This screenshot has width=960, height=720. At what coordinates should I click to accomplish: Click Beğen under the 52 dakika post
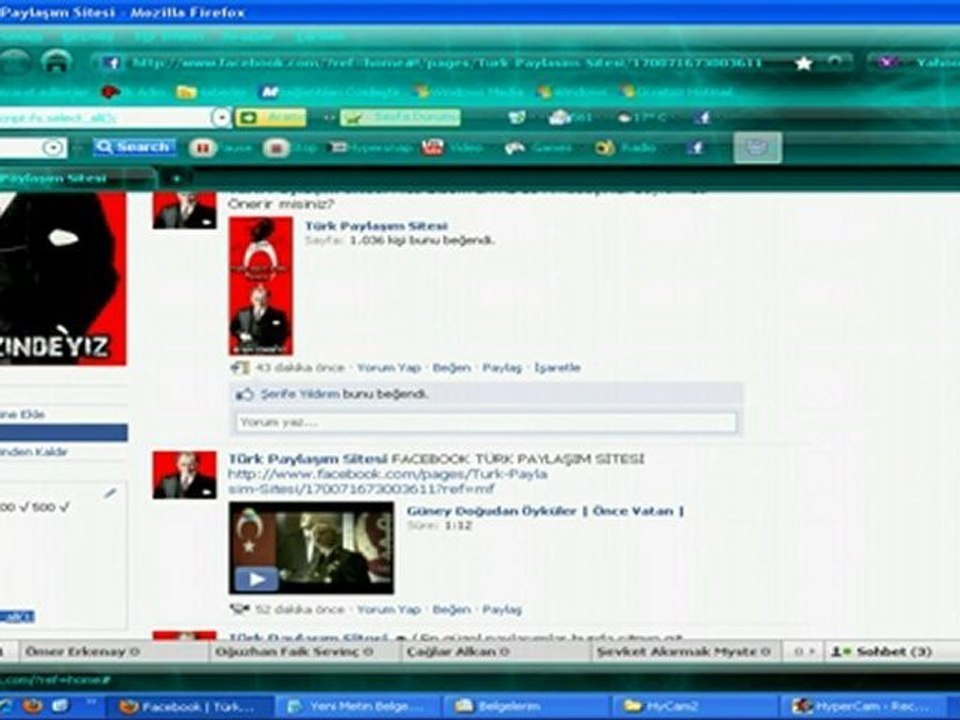click(451, 610)
